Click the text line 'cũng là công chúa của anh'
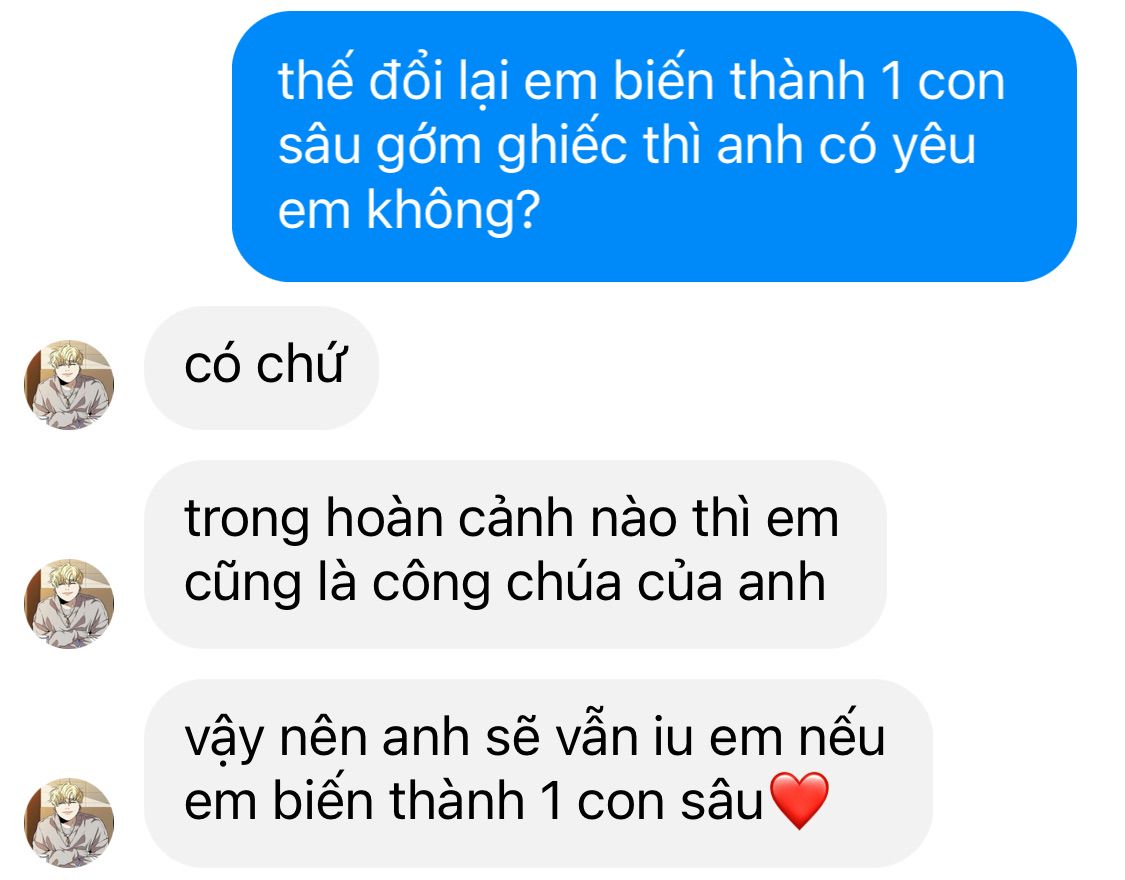The height and width of the screenshot is (880, 1125). click(505, 583)
